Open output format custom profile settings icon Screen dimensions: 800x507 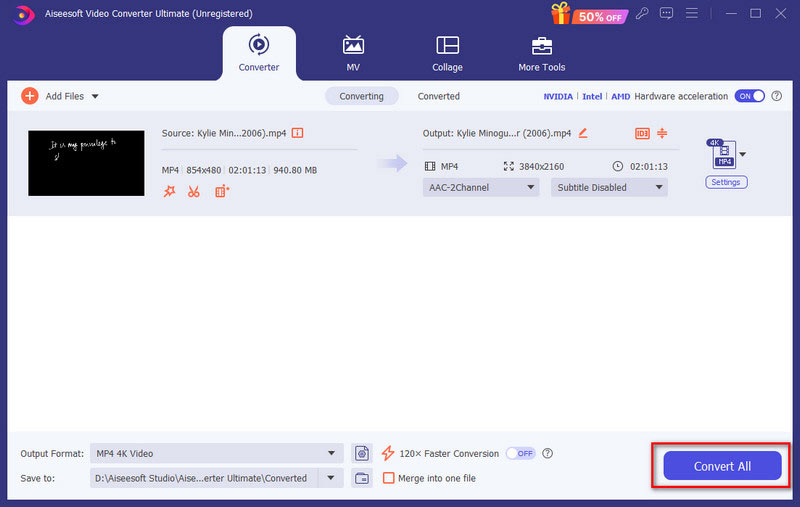(x=362, y=453)
